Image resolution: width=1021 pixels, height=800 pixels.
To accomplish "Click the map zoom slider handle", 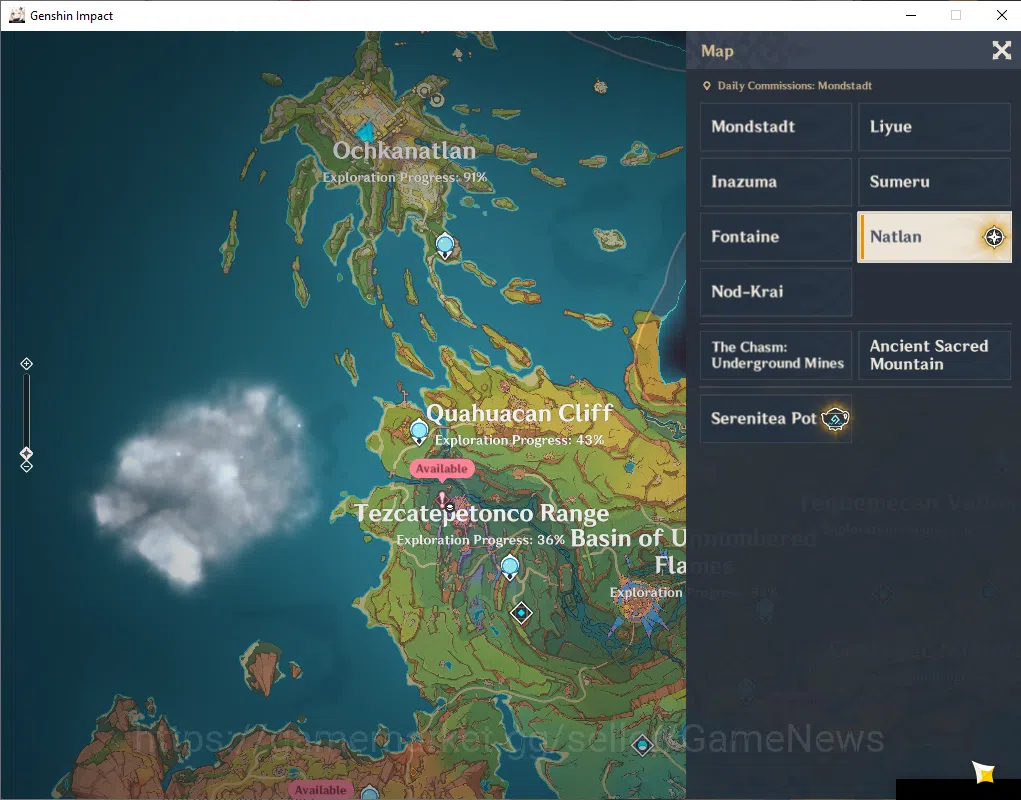I will [x=26, y=452].
